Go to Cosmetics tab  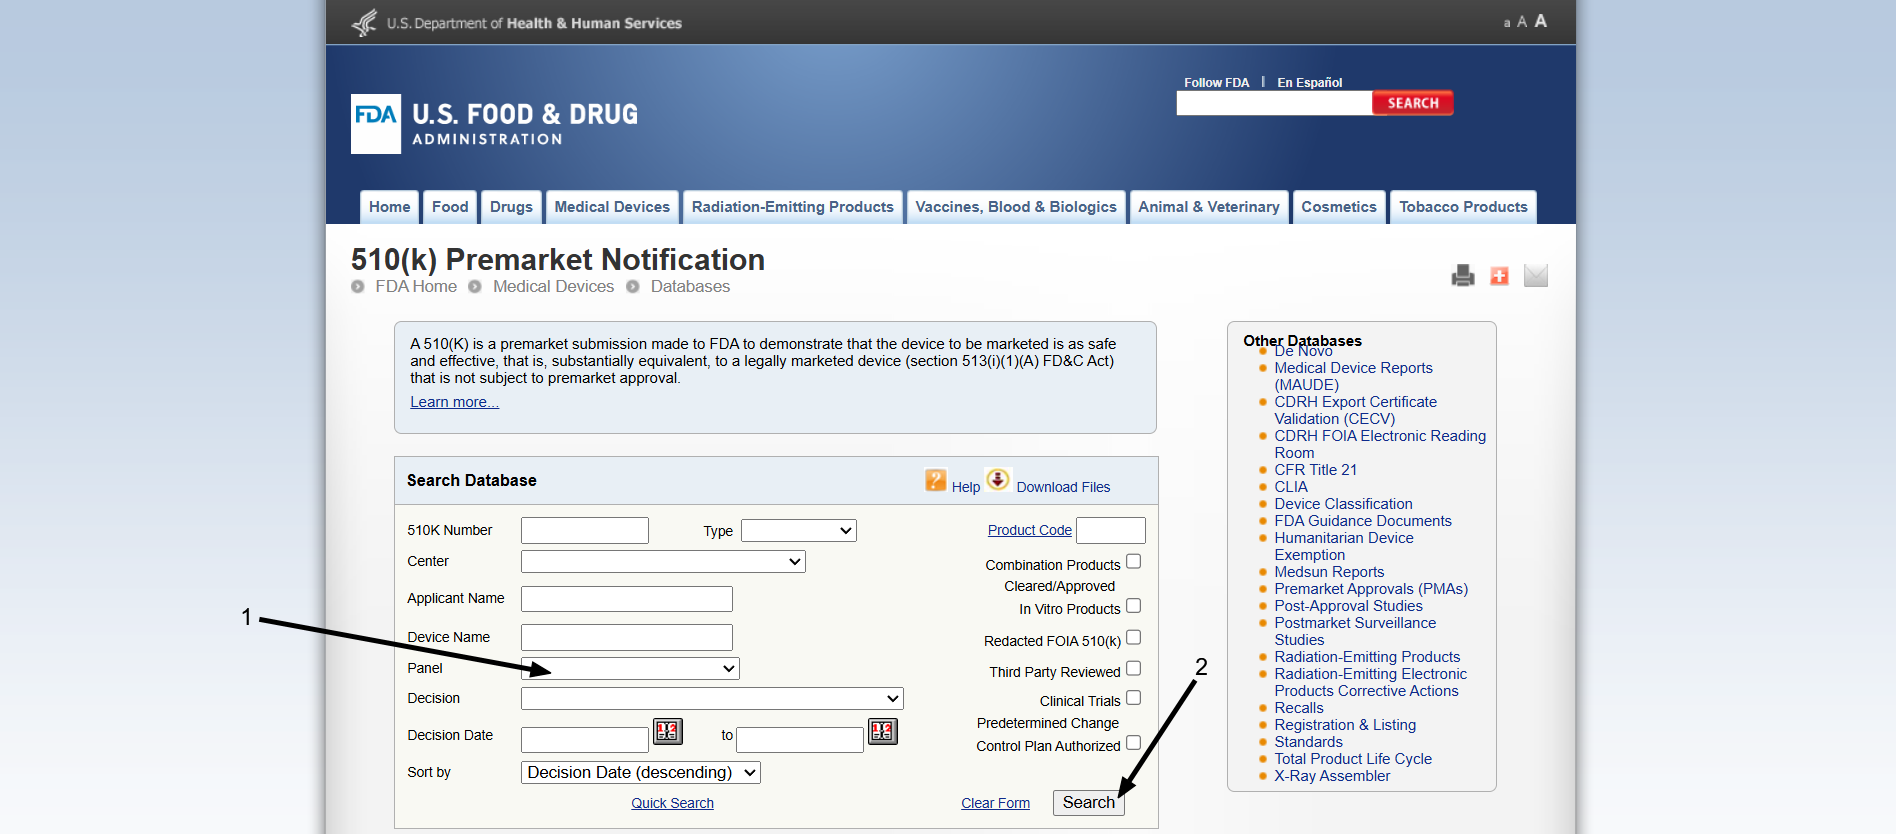(1339, 207)
